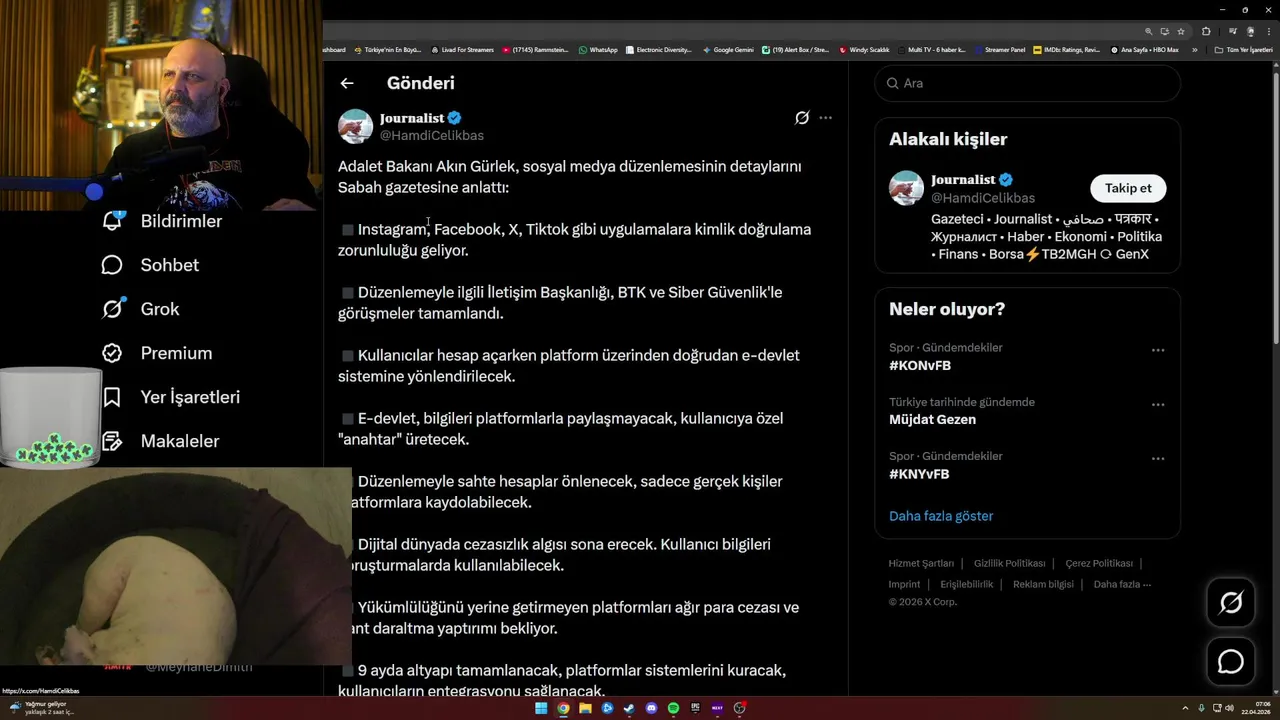The image size is (1280, 720).
Task: Open the @HamdiCelikbas handle on the post
Action: [x=431, y=135]
